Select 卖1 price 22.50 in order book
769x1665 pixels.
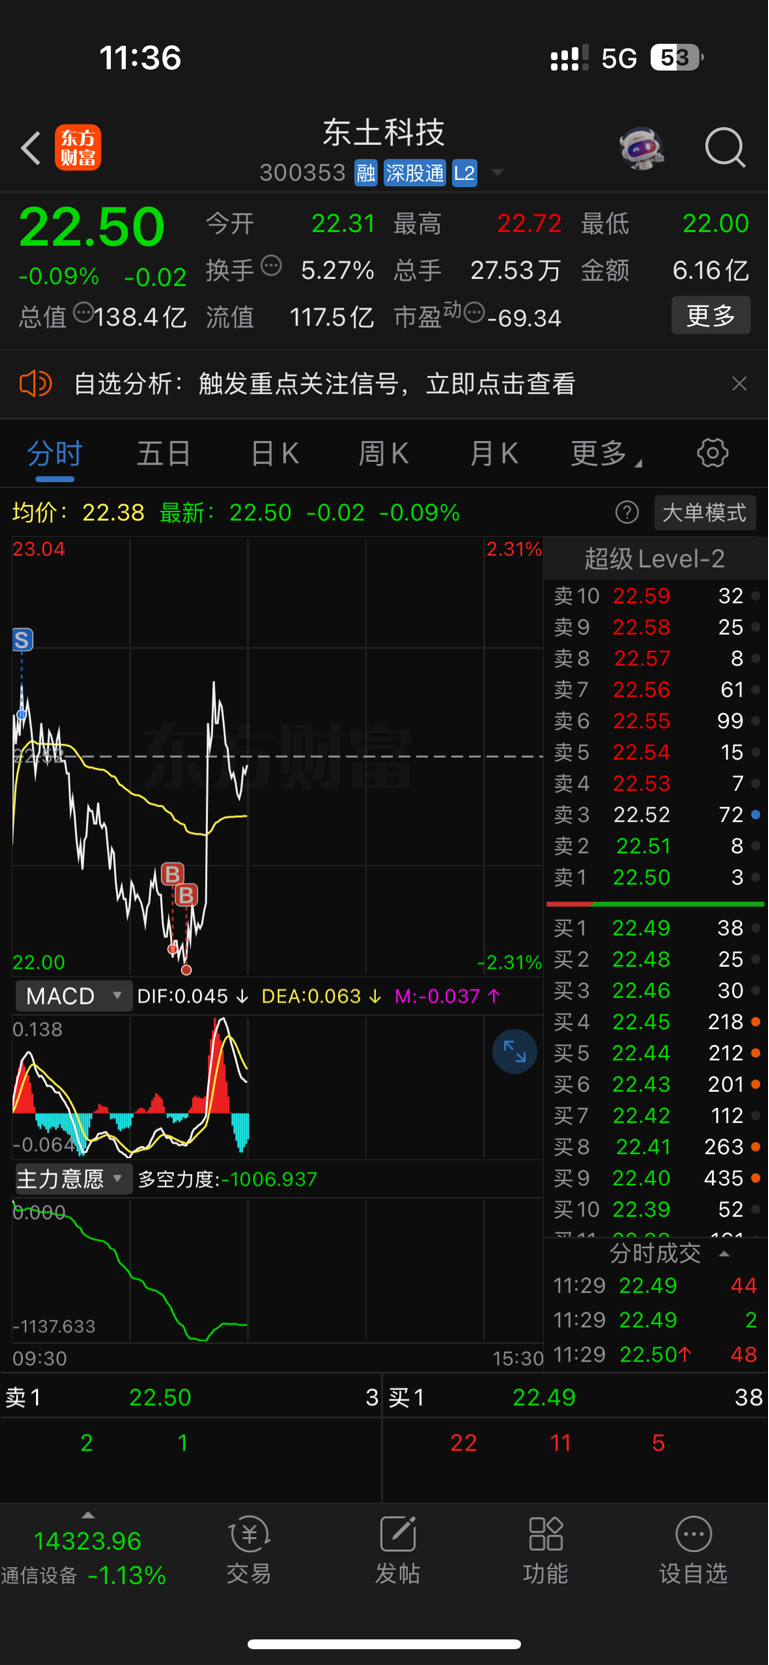pos(656,877)
